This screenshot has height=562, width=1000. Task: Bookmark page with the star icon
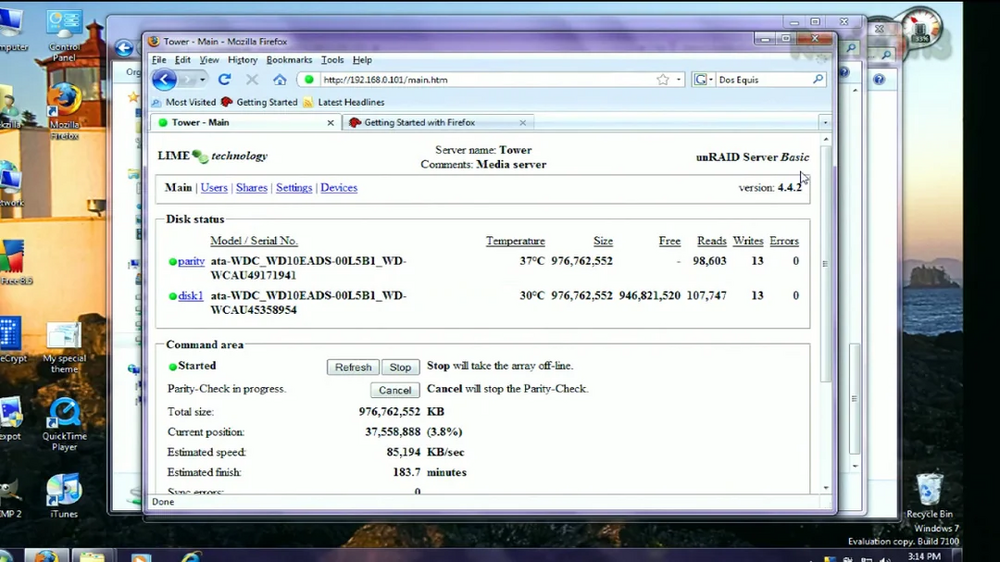pos(663,80)
